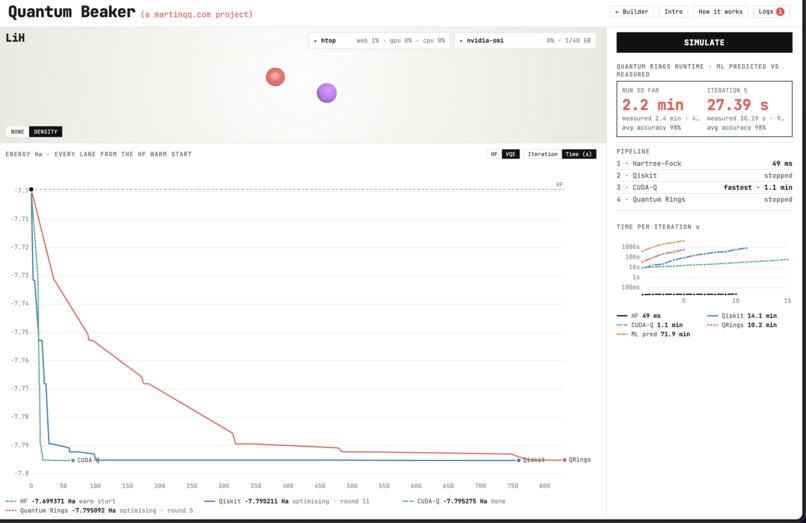806x523 pixels.
Task: Select NONE visualization mode
Action: [x=17, y=132]
